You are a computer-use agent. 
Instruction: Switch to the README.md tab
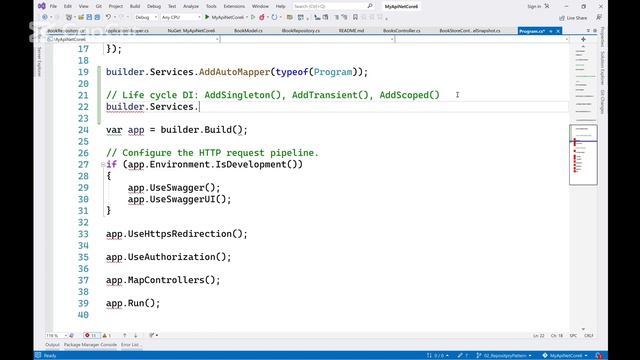point(351,31)
